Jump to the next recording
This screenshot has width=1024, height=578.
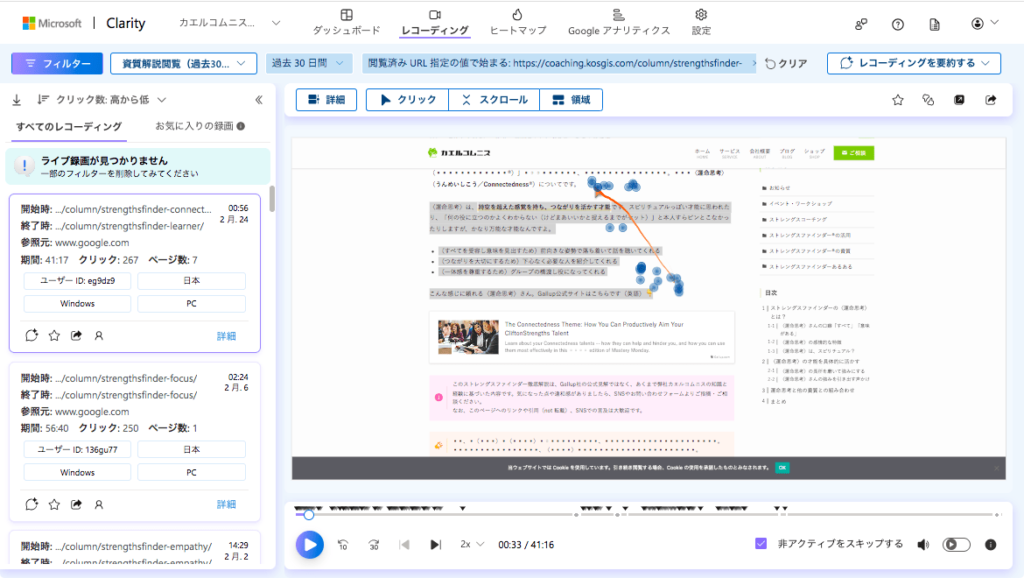pyautogui.click(x=436, y=545)
